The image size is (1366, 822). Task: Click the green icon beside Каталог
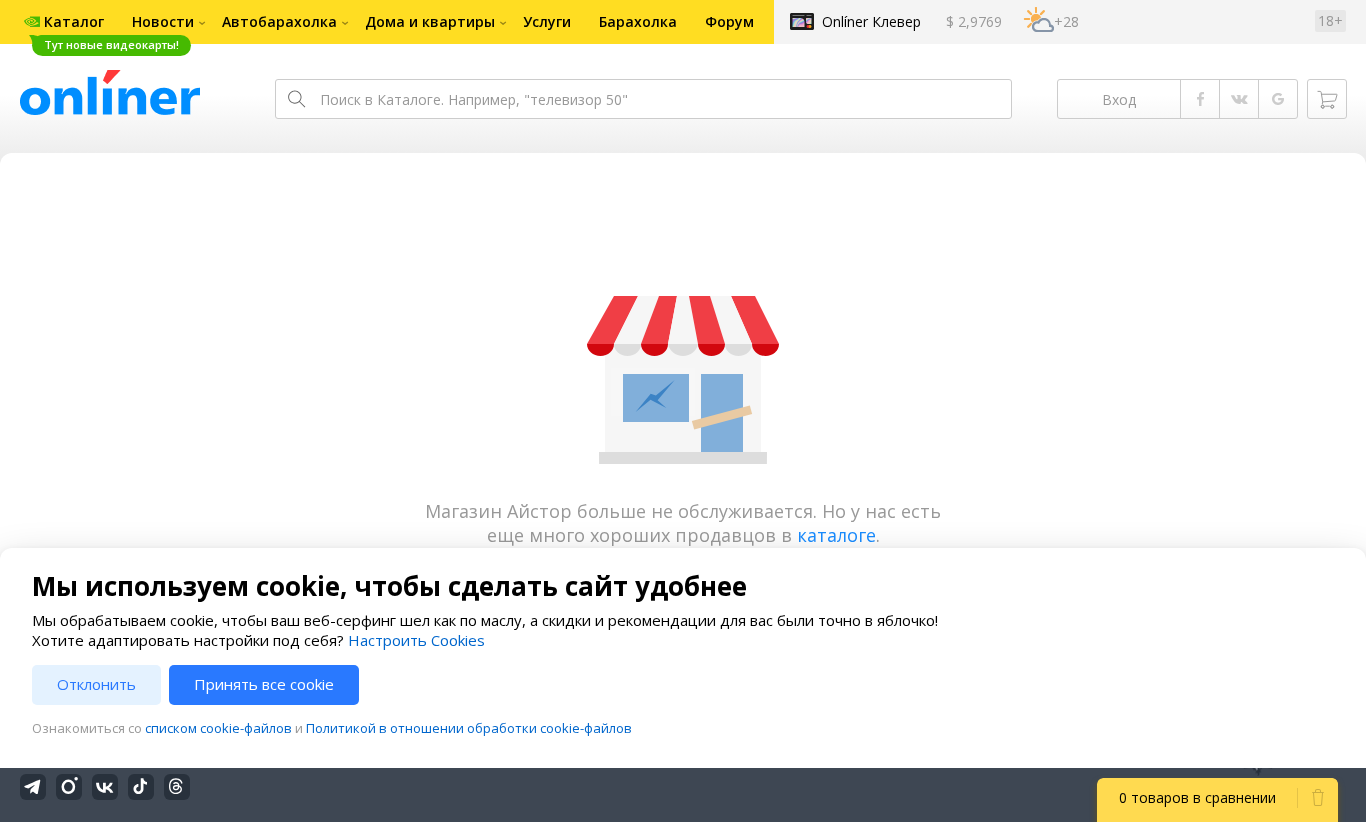point(32,22)
